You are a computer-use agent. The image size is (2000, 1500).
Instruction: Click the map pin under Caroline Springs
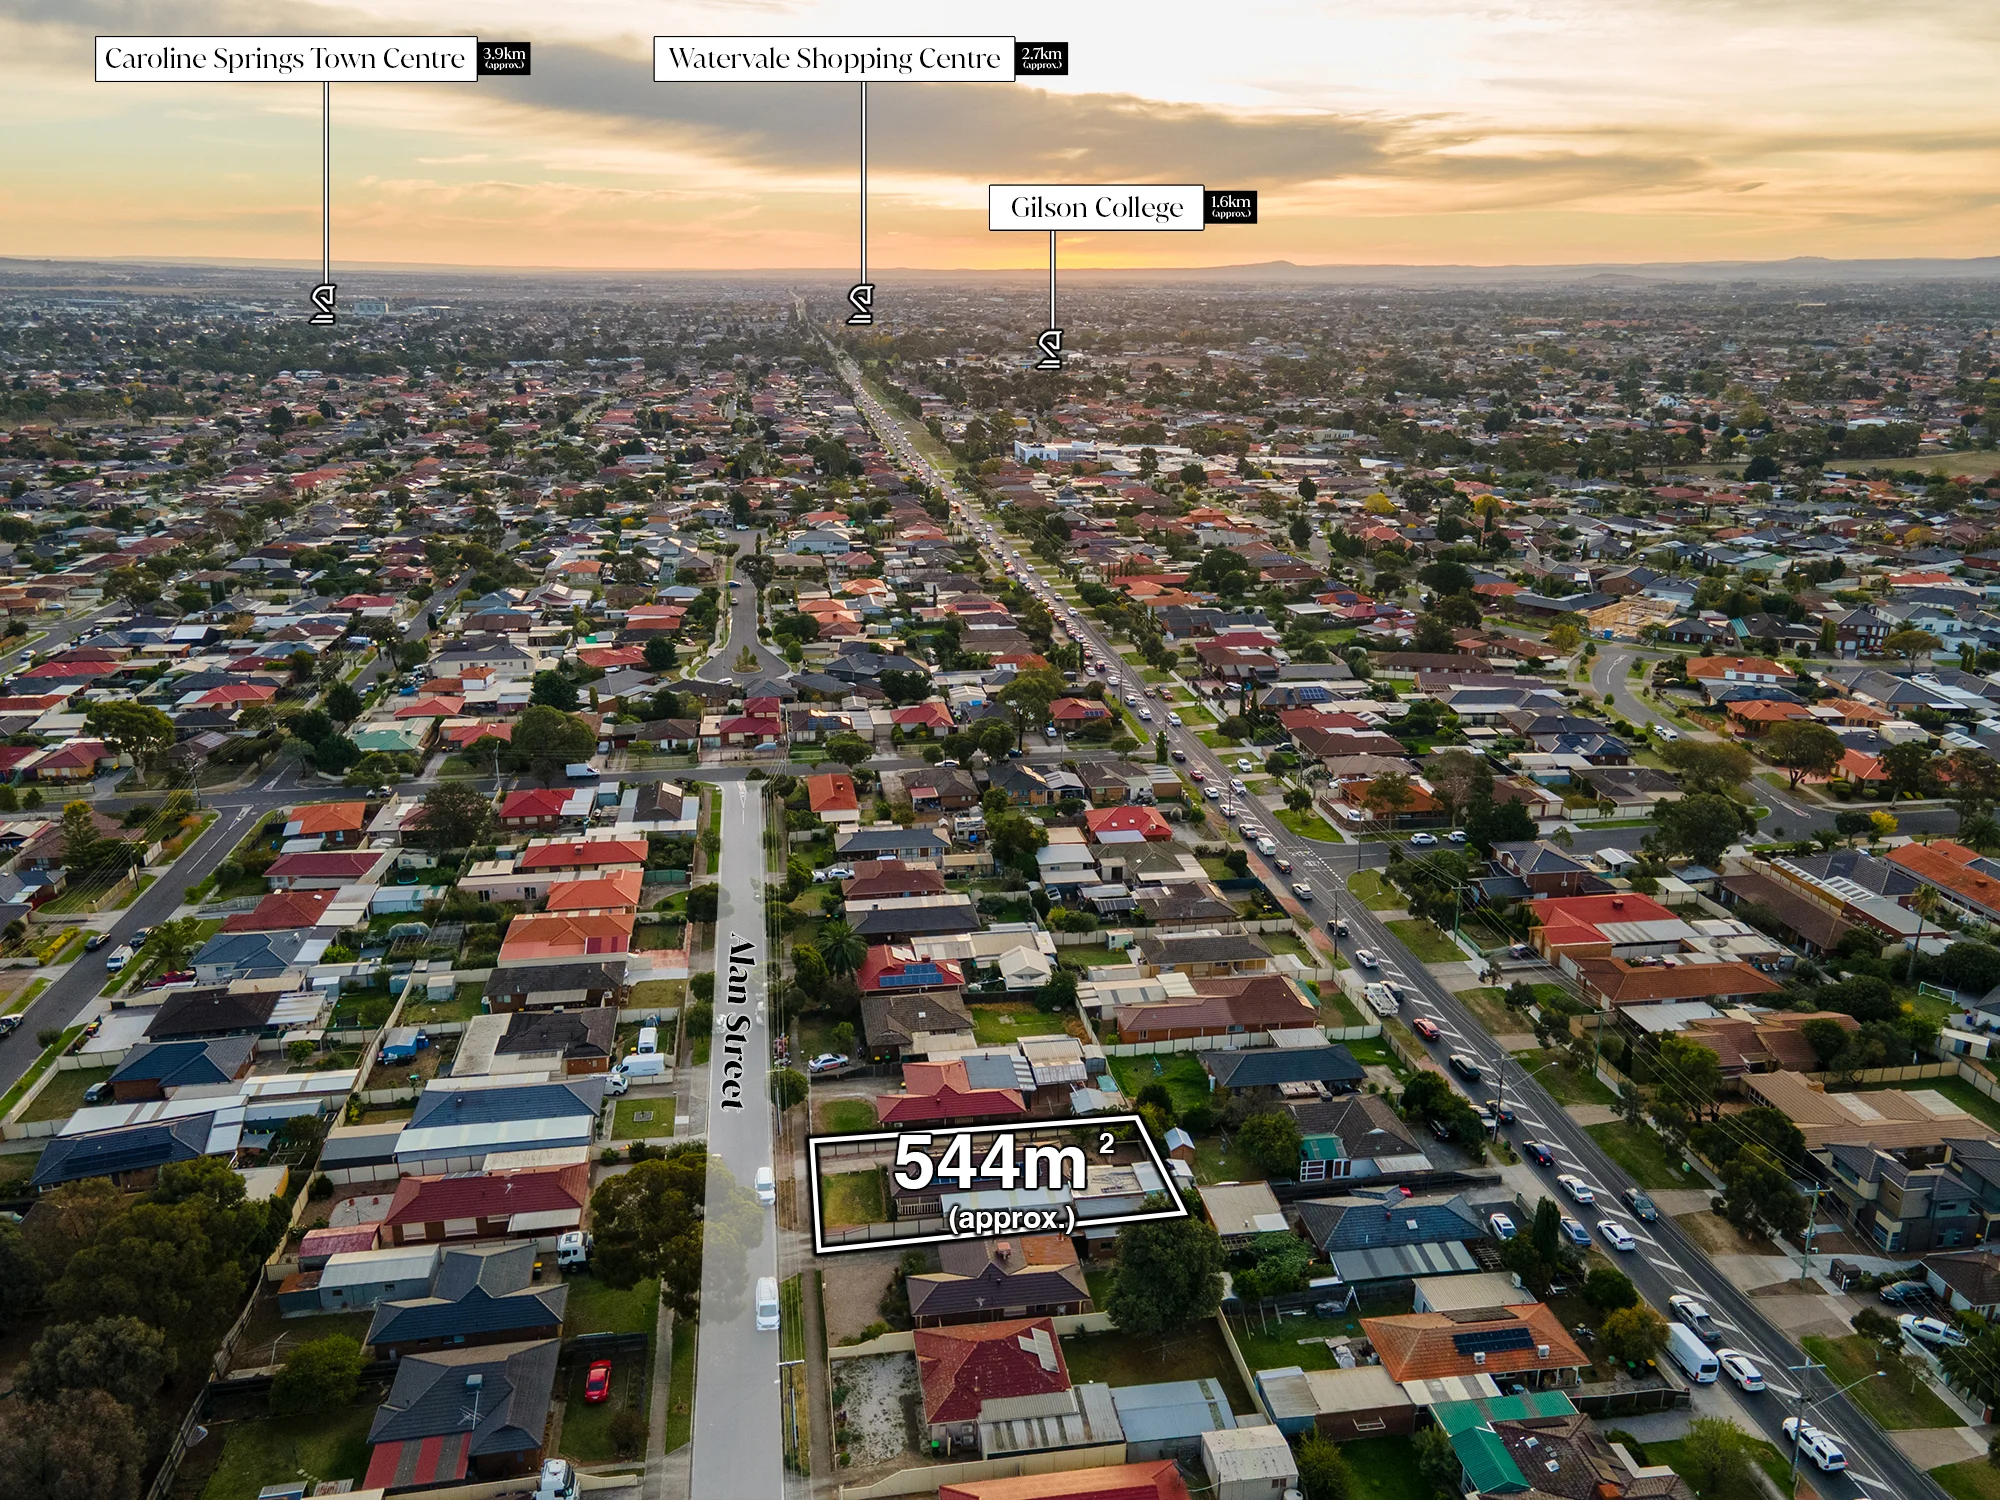(x=322, y=304)
